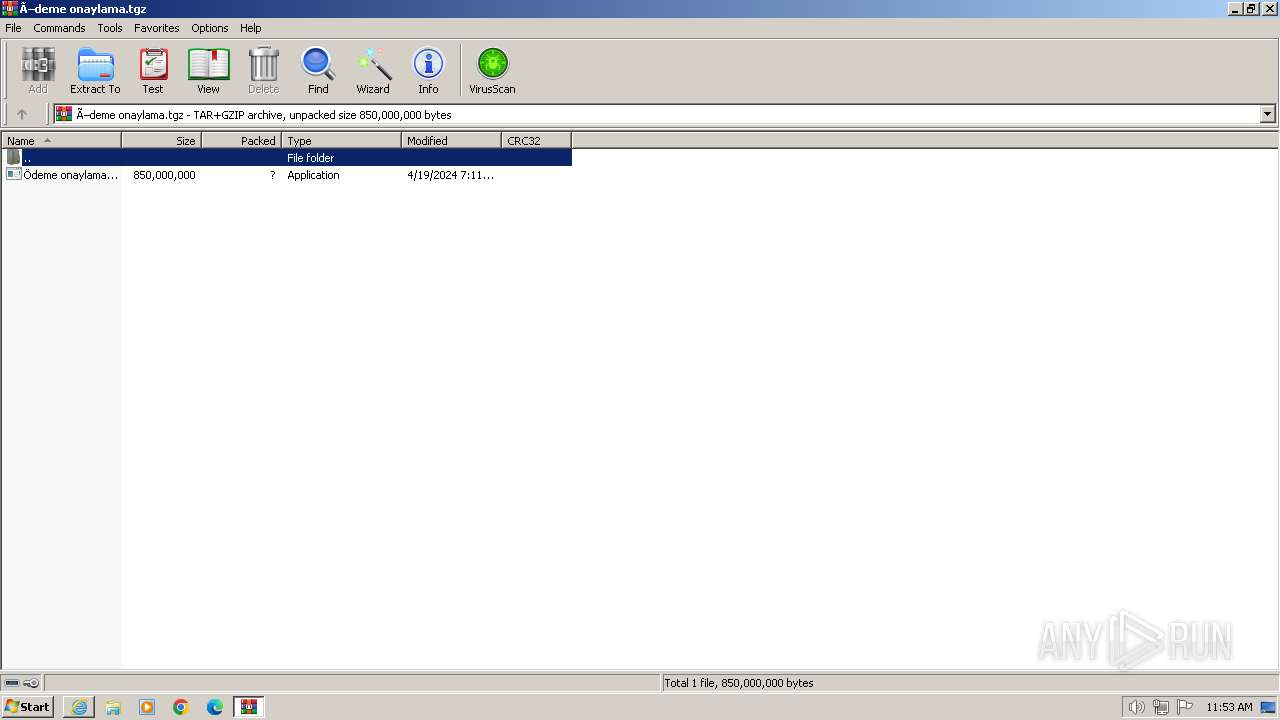Click the taskbar clock 11:53 AM
Image resolution: width=1280 pixels, height=720 pixels.
click(x=1229, y=707)
